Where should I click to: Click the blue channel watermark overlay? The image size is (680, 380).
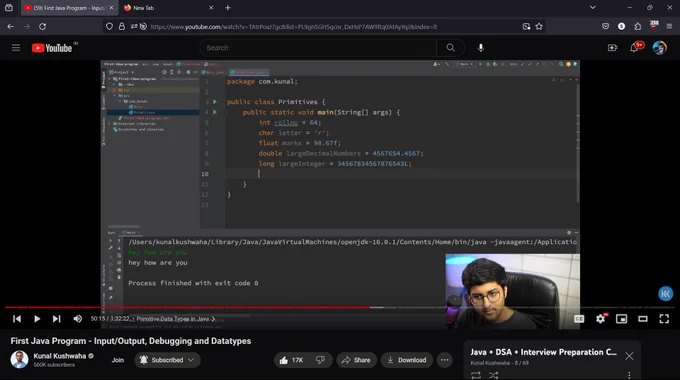(x=666, y=294)
